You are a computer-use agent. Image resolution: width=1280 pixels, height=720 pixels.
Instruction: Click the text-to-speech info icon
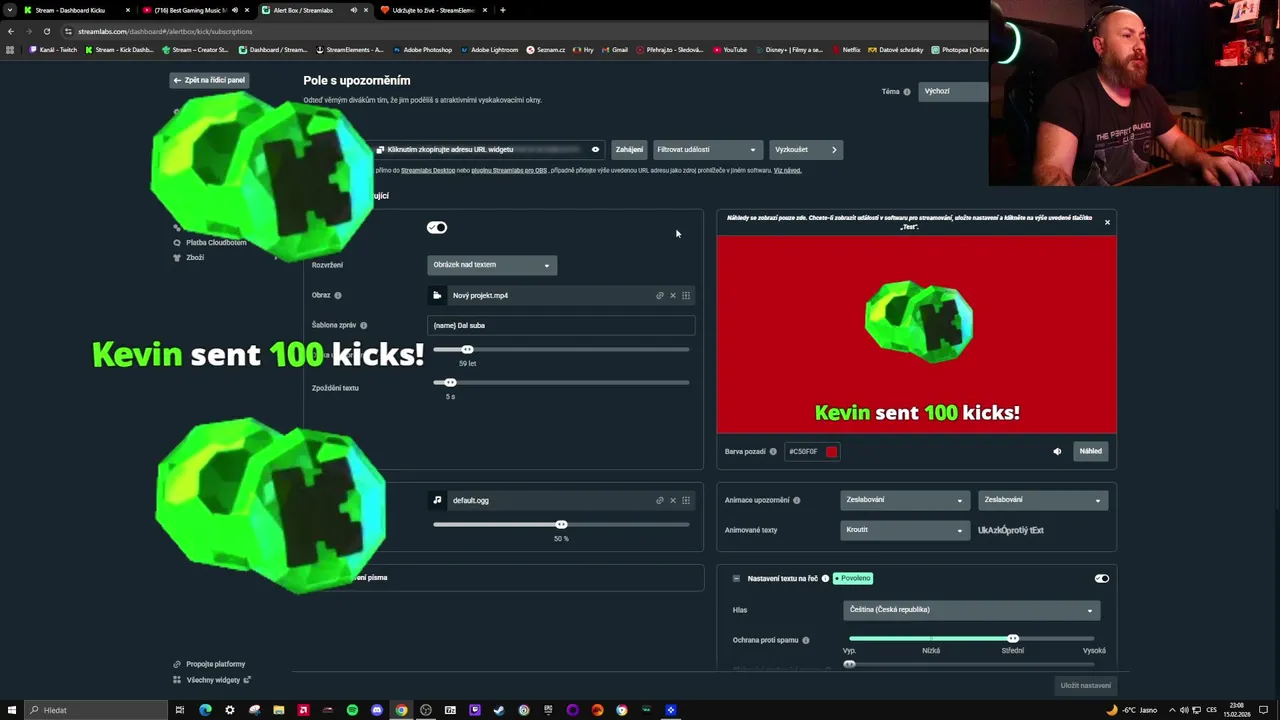(x=825, y=579)
